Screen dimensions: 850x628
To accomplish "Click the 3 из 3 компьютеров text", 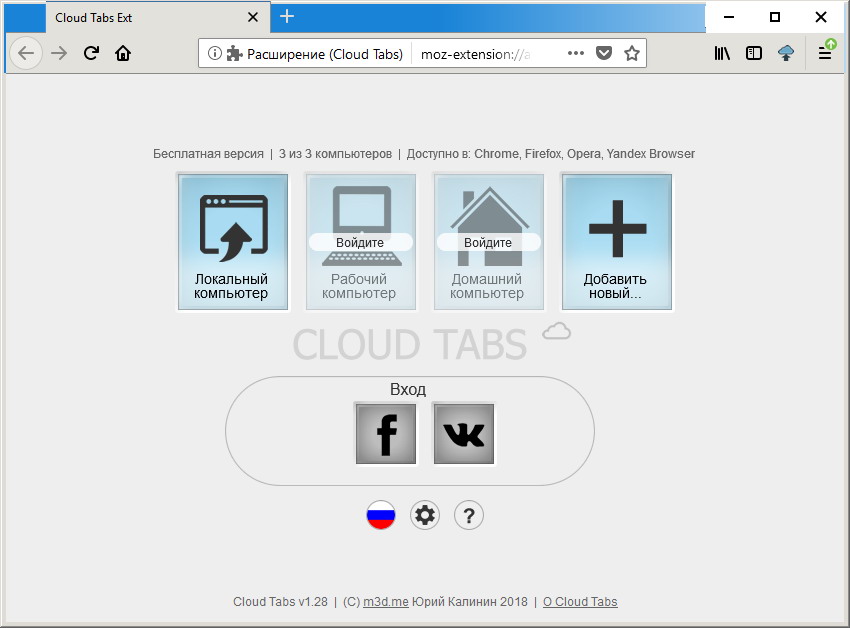I will pyautogui.click(x=335, y=154).
